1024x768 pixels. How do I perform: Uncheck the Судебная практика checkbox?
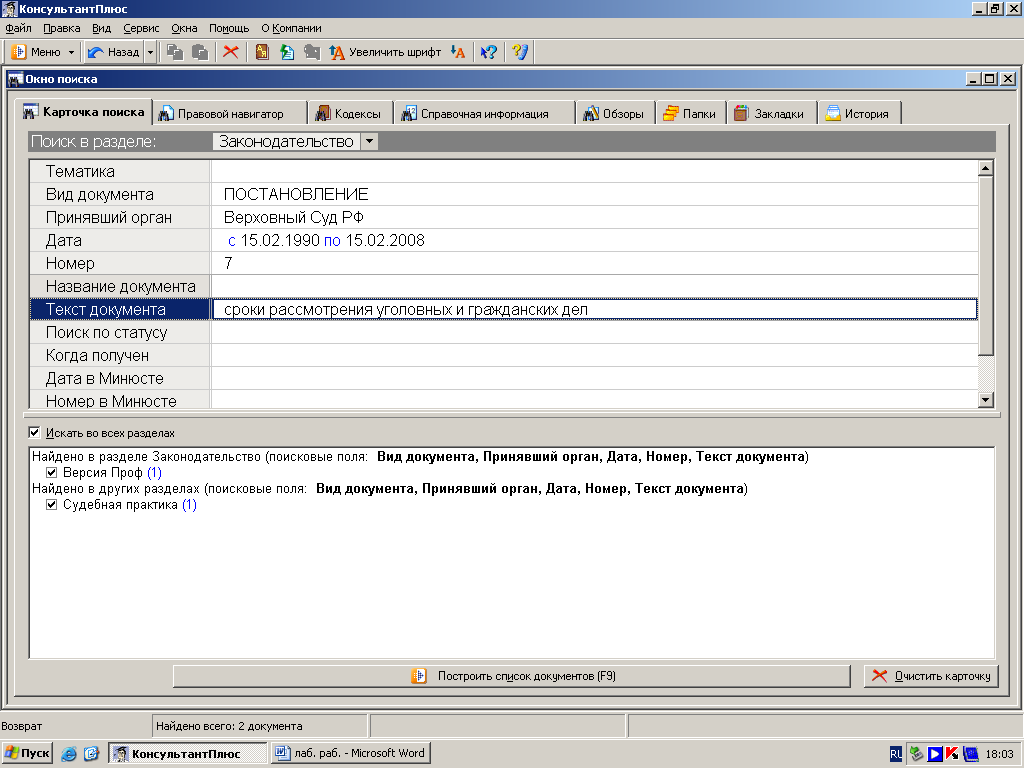pos(52,504)
